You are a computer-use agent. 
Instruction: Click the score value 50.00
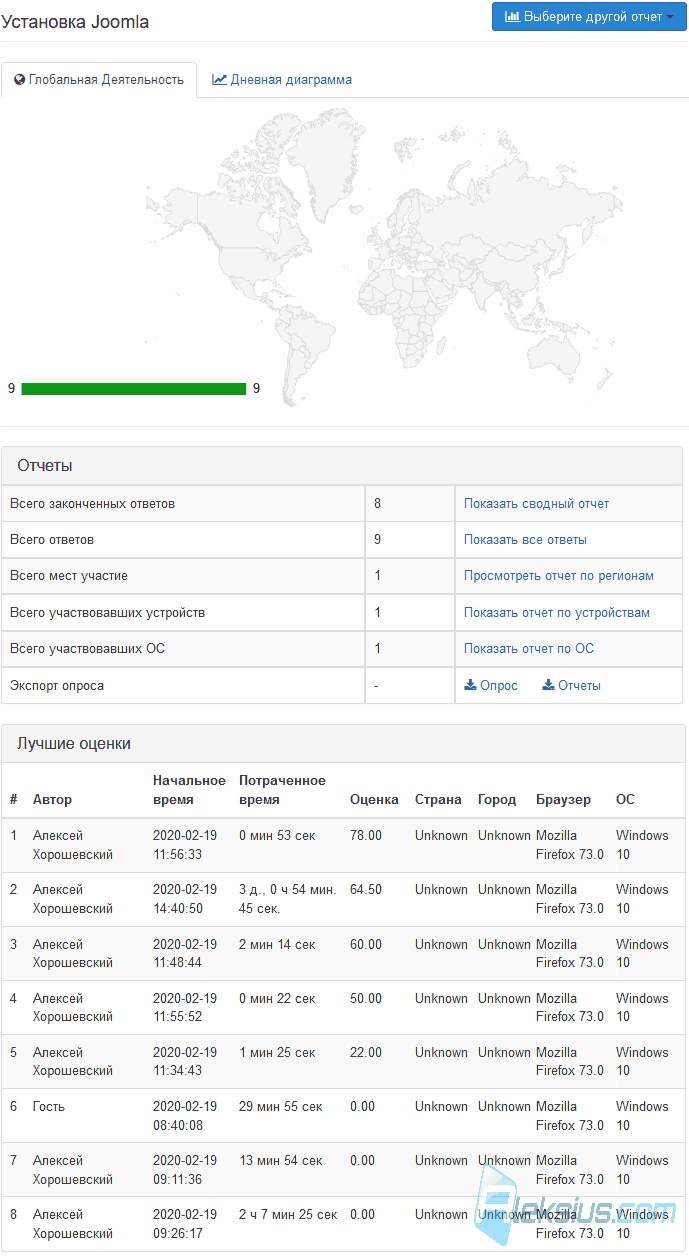coord(366,998)
